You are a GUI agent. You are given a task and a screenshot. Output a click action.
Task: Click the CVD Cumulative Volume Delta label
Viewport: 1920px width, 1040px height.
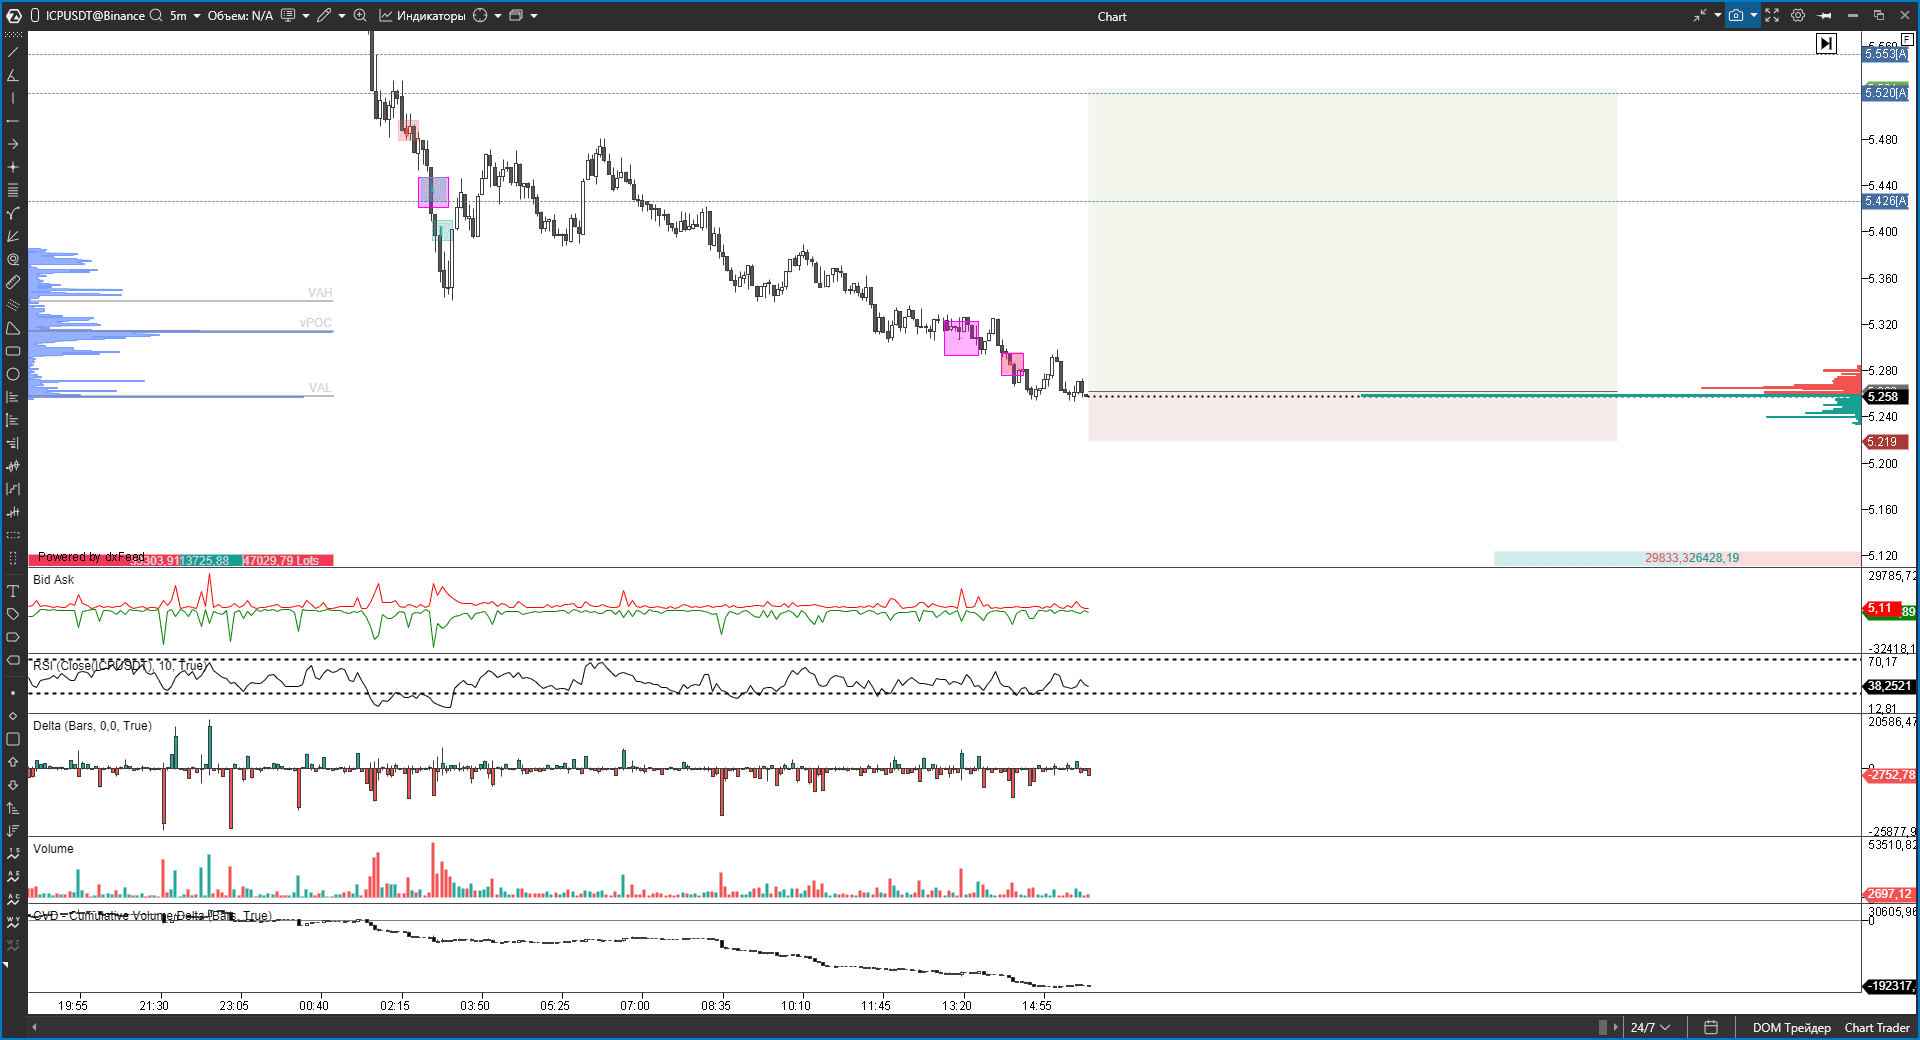point(151,916)
